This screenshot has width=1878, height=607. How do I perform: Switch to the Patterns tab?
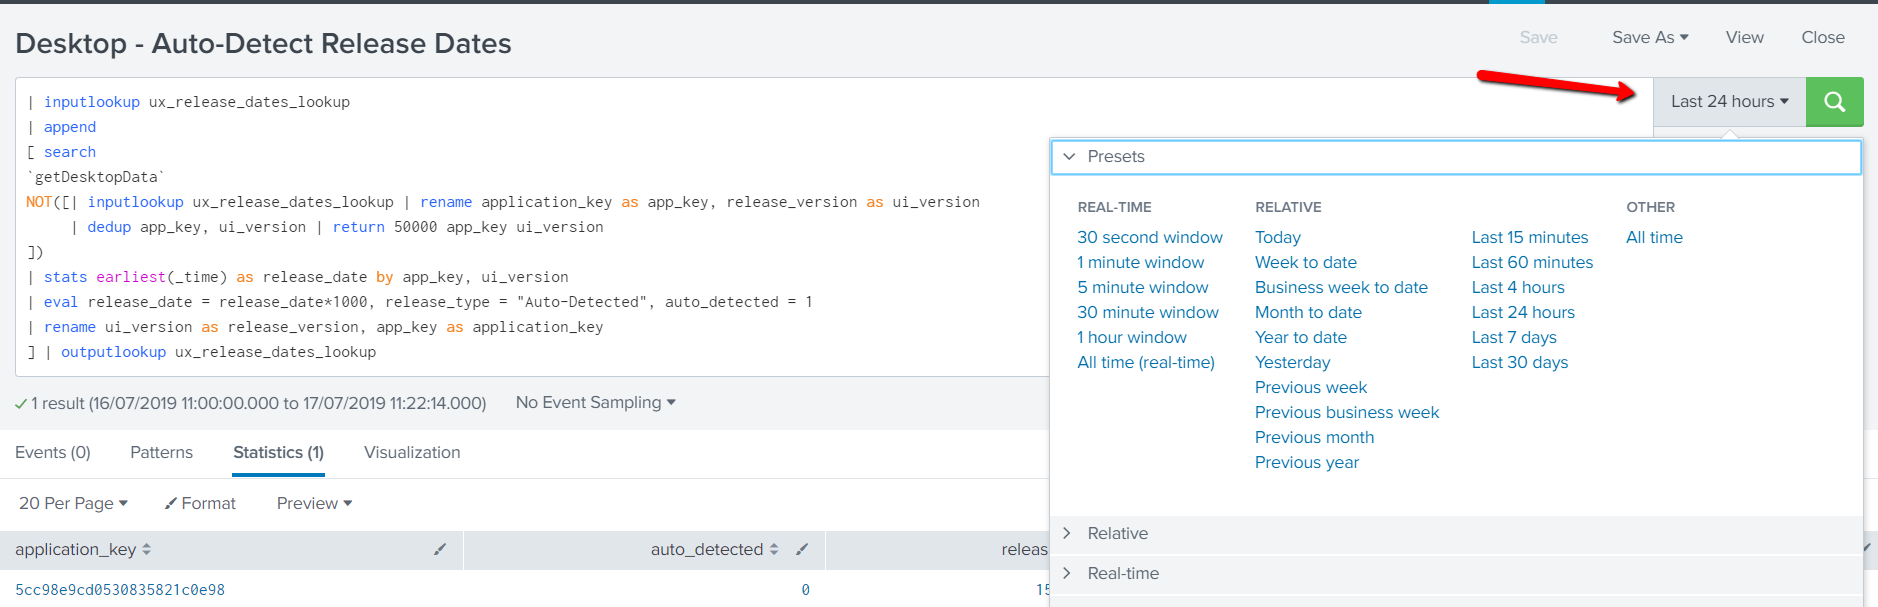[161, 452]
